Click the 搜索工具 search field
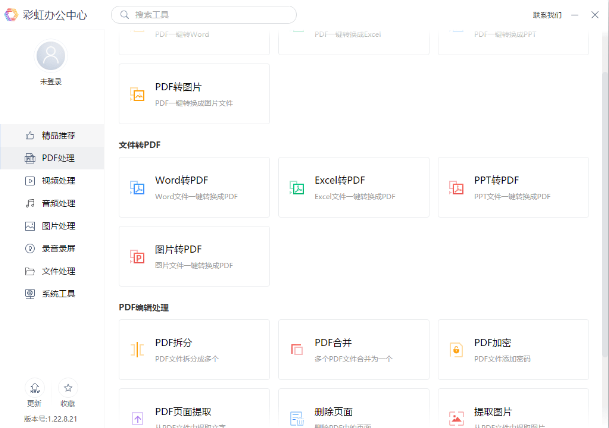The image size is (609, 428). [x=210, y=15]
